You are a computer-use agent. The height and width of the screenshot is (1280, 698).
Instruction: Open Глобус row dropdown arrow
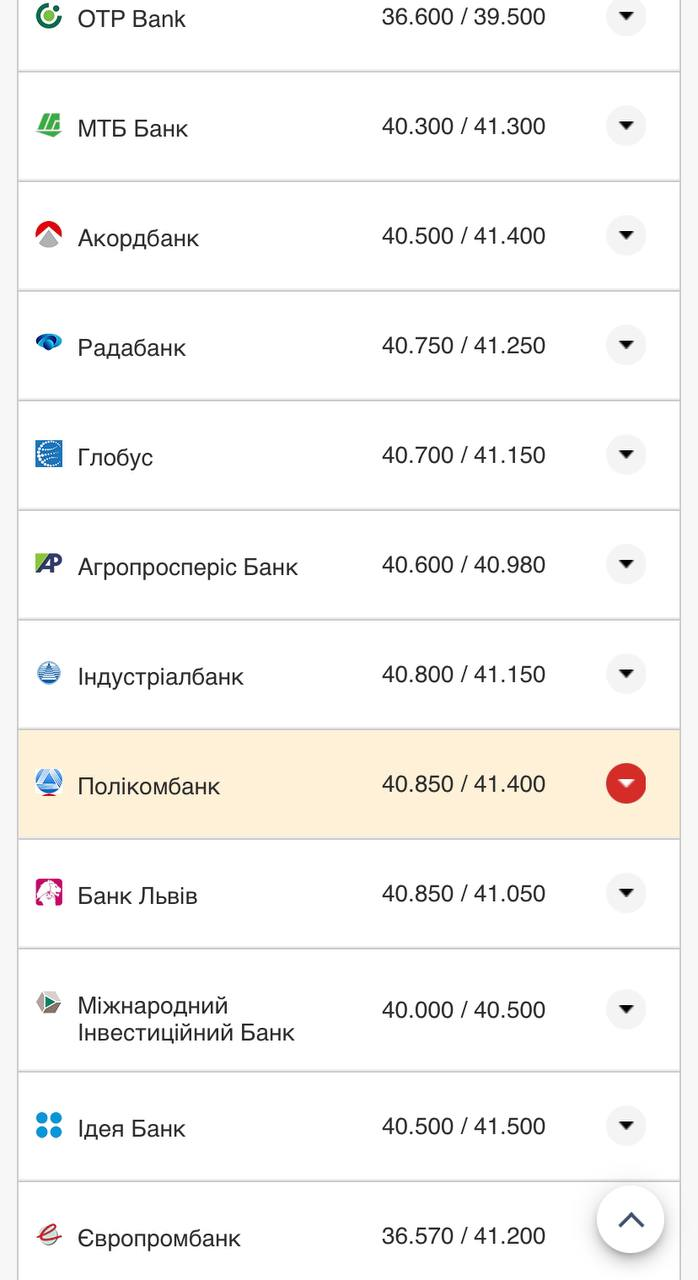pyautogui.click(x=626, y=455)
